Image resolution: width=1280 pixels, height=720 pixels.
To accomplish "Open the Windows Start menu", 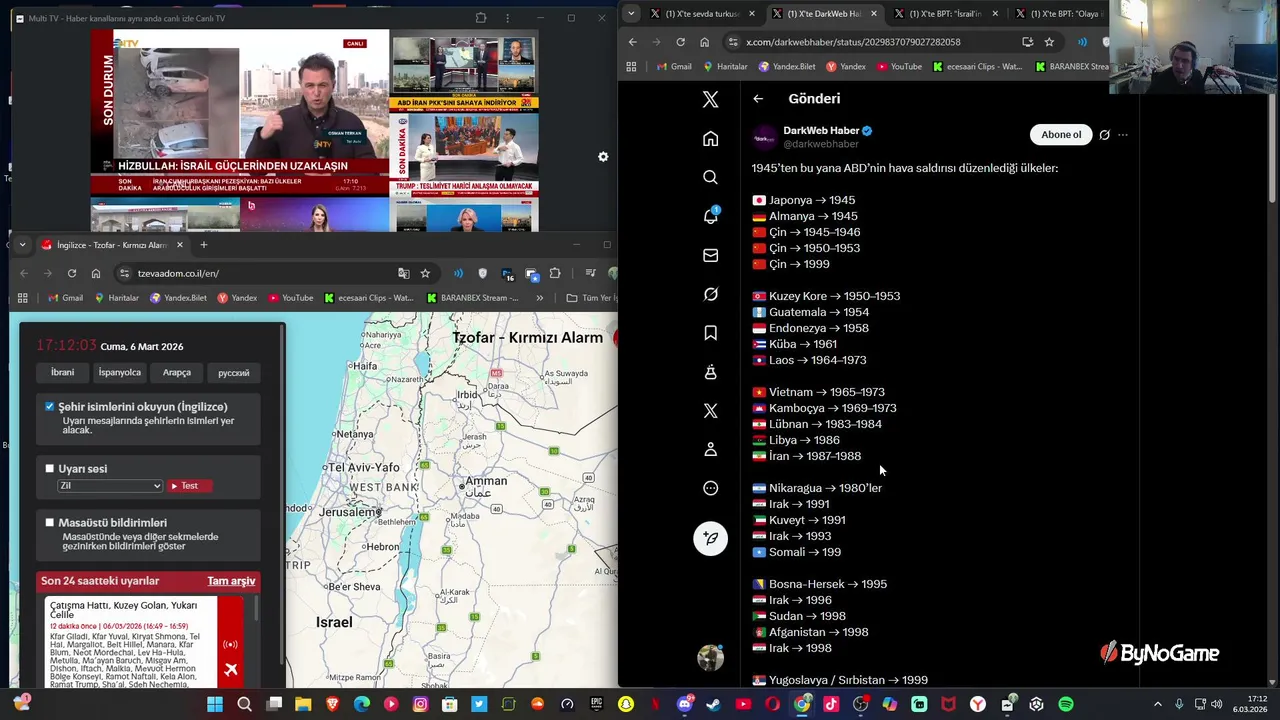I will tap(215, 705).
